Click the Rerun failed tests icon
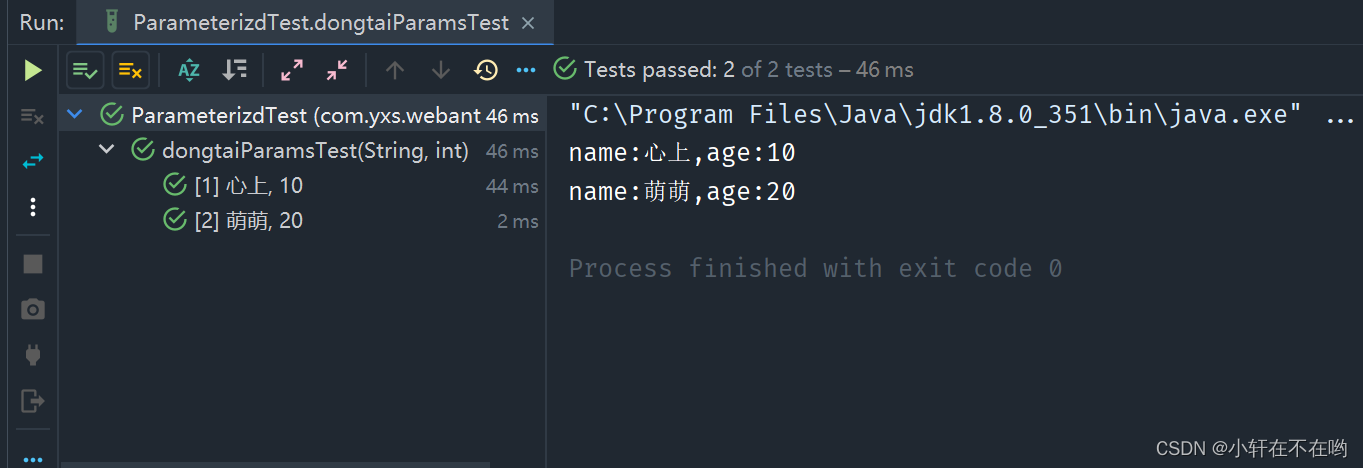The height and width of the screenshot is (468, 1363). click(x=33, y=117)
